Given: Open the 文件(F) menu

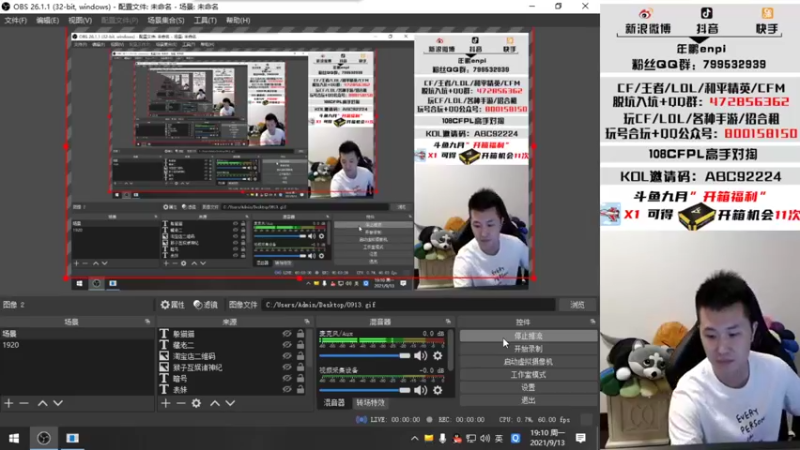Looking at the screenshot, I should coord(15,20).
